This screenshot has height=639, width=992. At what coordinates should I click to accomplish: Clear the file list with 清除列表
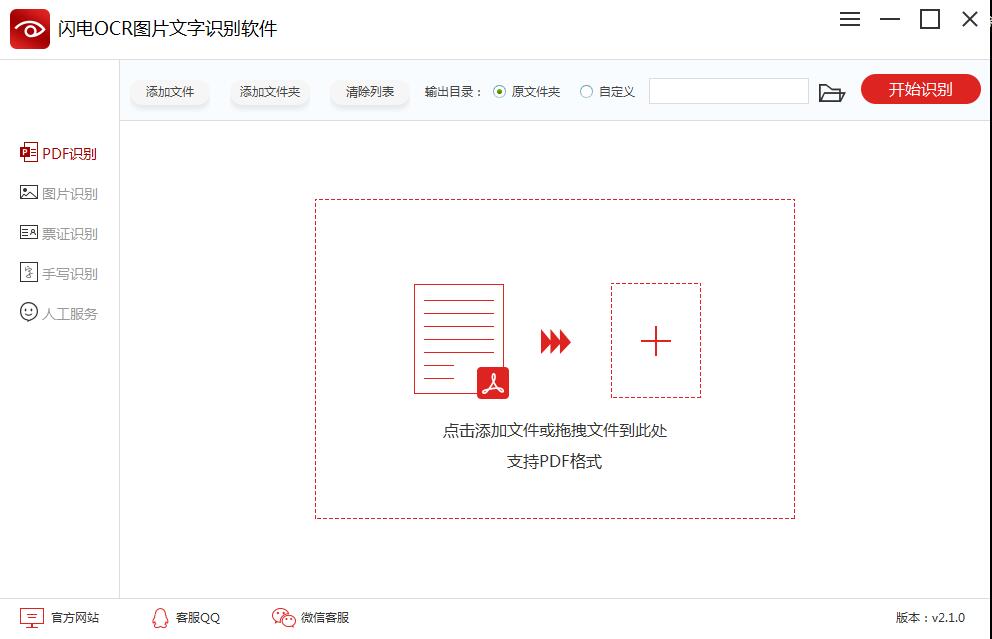(368, 90)
